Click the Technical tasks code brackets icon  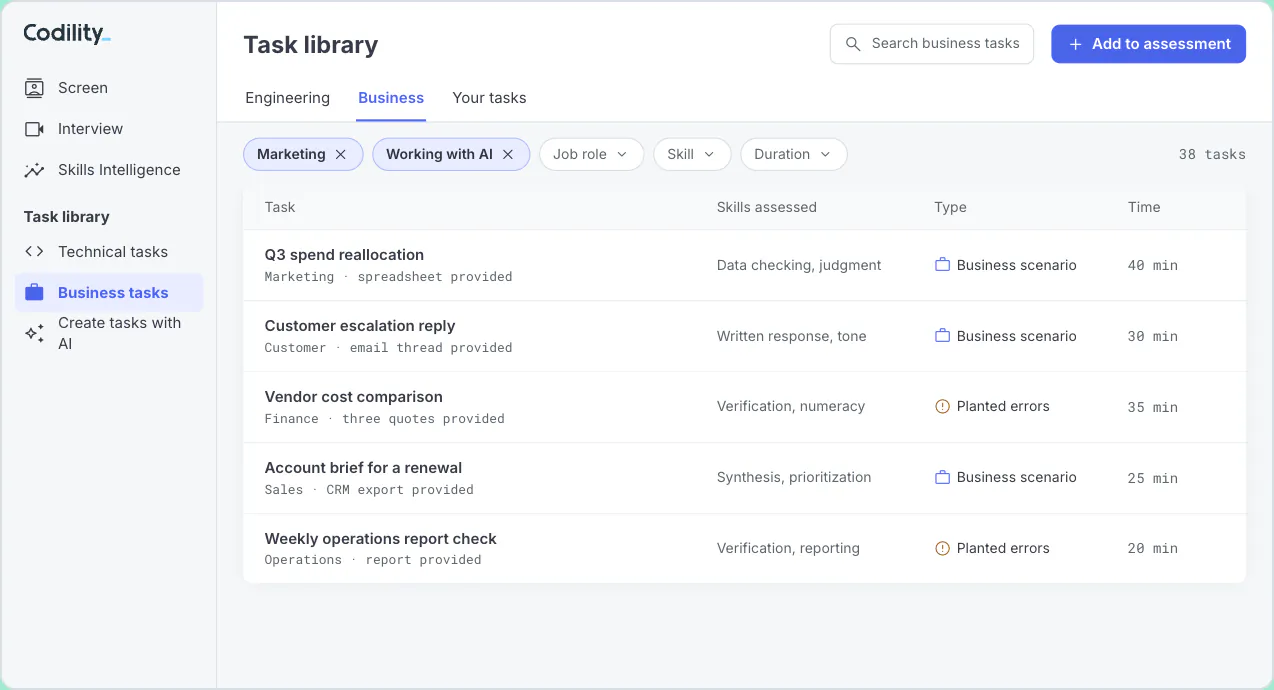[34, 252]
